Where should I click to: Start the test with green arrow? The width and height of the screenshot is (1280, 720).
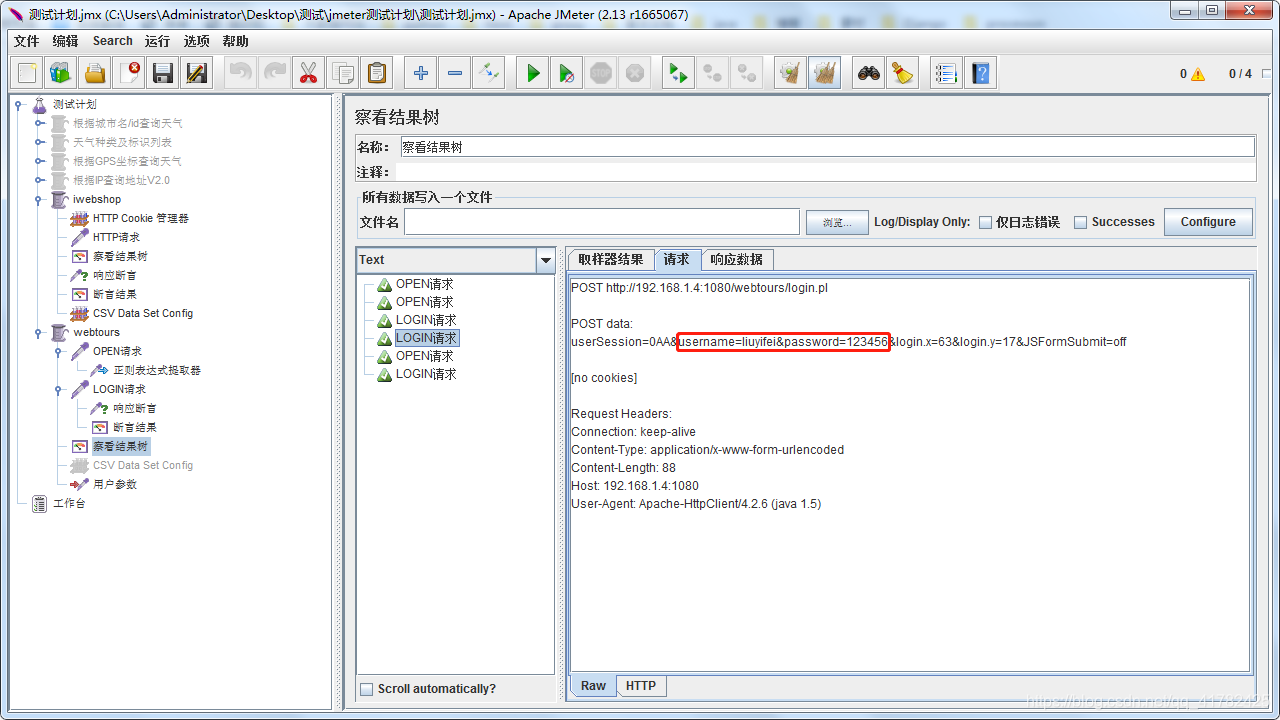[533, 73]
